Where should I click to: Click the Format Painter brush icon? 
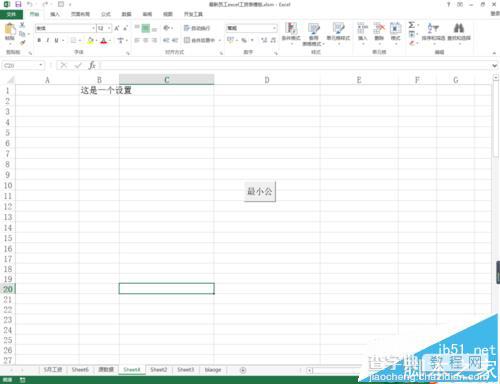tap(22, 42)
